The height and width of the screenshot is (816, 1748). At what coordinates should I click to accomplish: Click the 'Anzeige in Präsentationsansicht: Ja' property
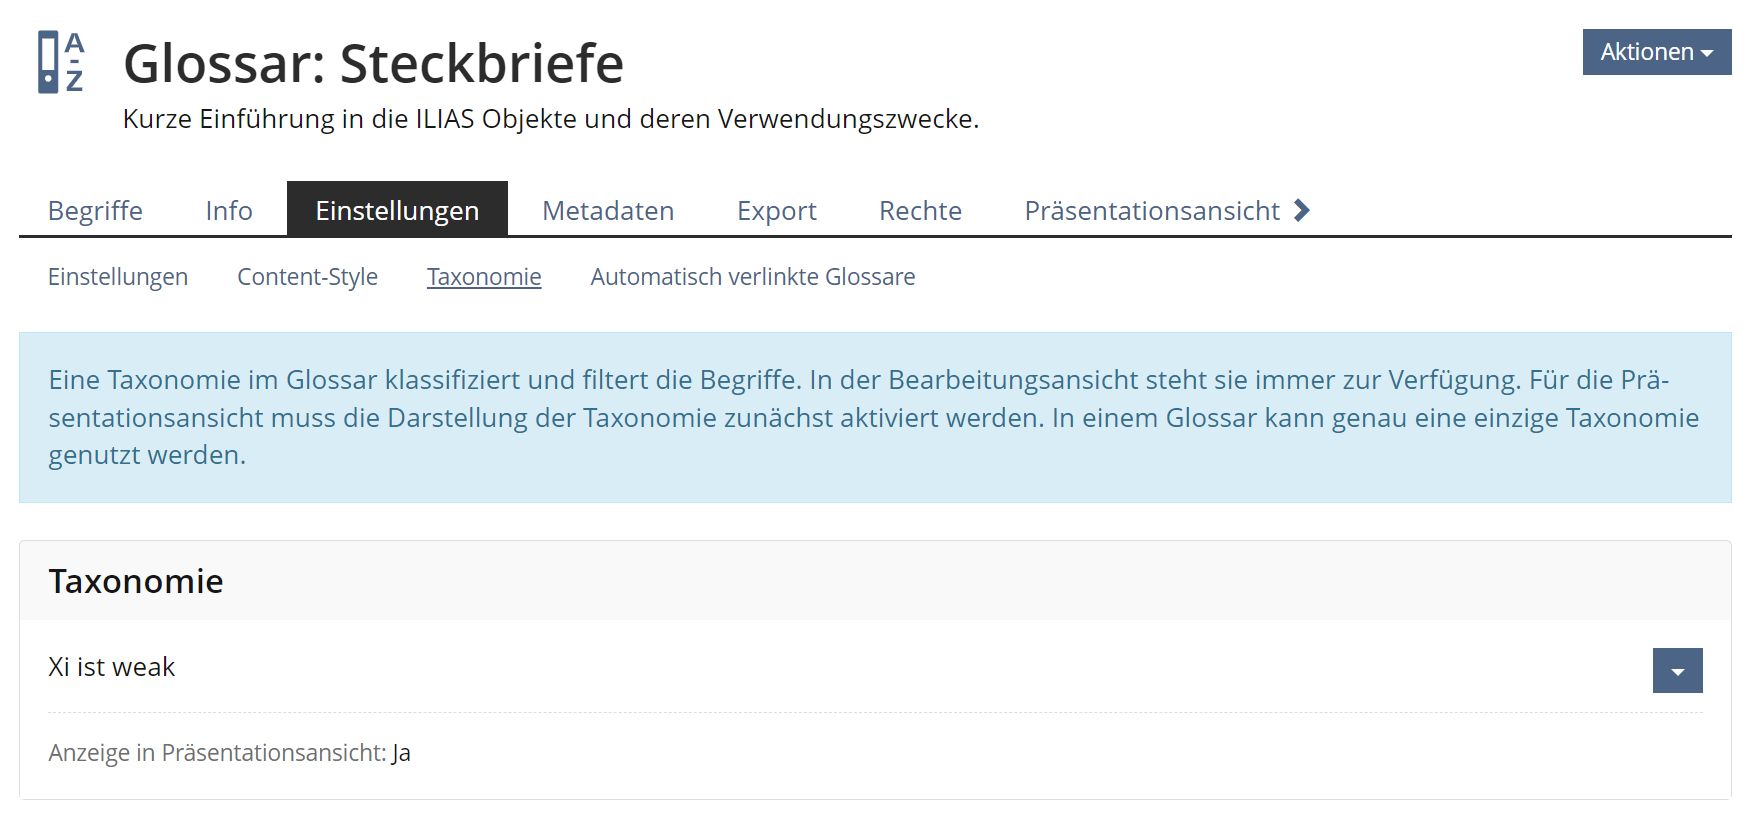coord(229,753)
